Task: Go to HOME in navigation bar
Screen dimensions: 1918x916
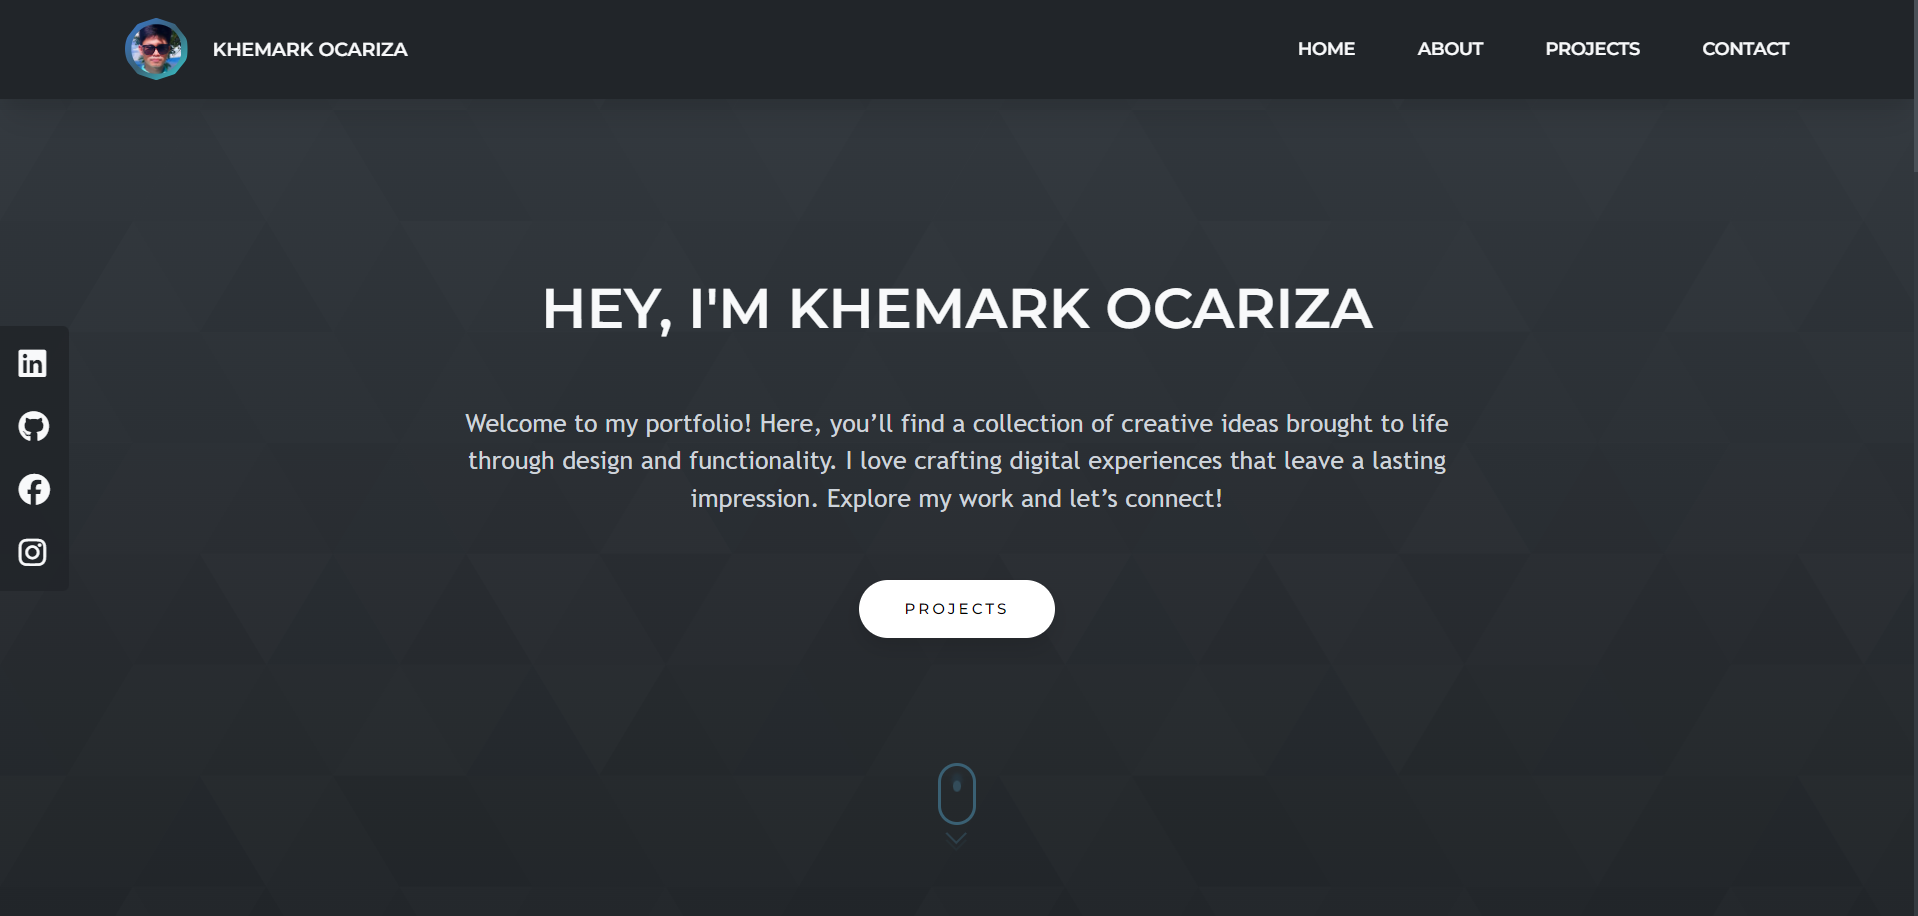Action: (1326, 49)
